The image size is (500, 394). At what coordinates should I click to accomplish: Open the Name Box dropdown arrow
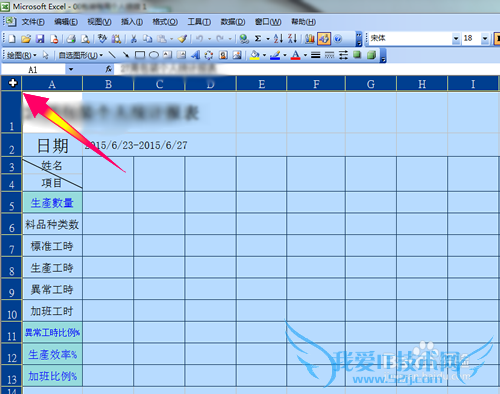[71, 69]
